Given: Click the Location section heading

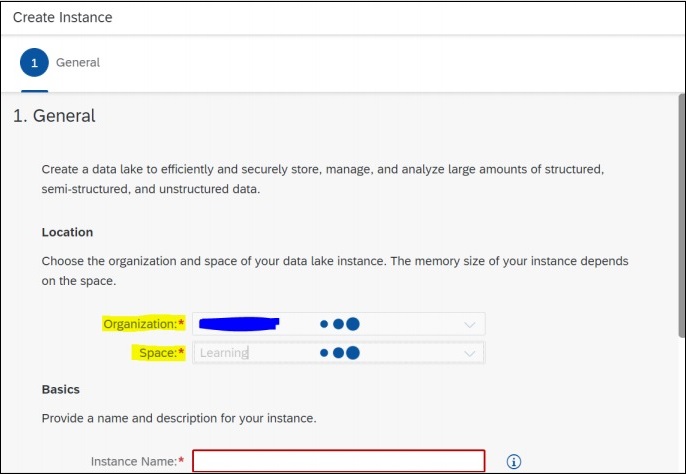Looking at the screenshot, I should (67, 232).
